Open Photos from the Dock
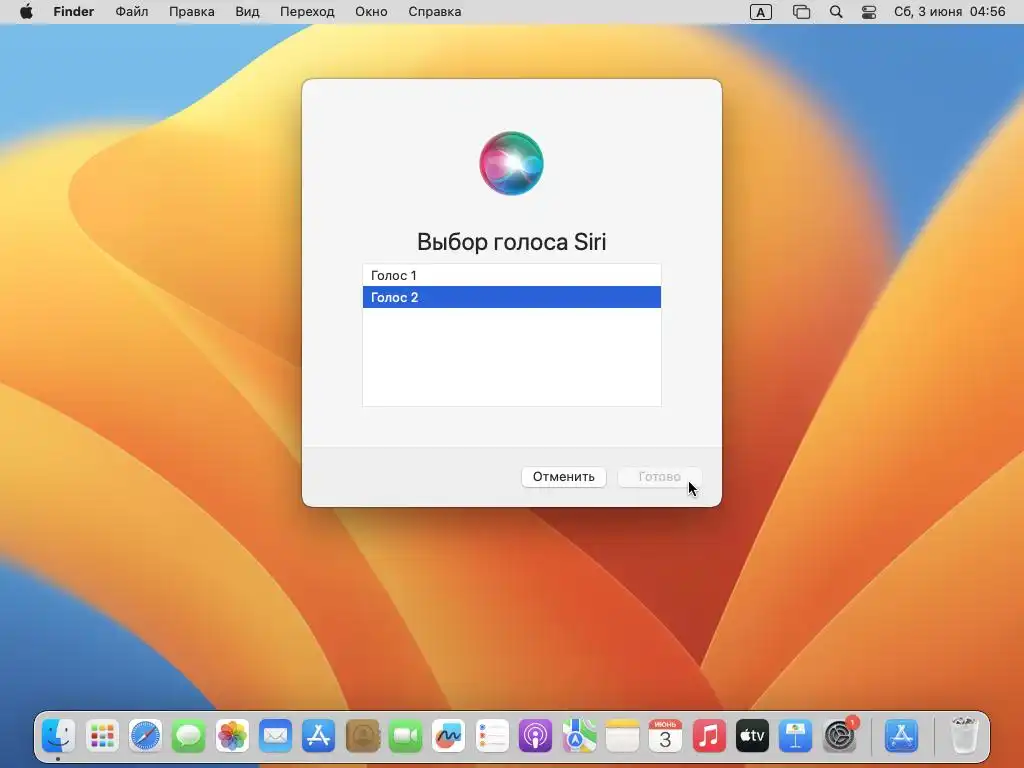This screenshot has width=1024, height=768. coord(232,737)
